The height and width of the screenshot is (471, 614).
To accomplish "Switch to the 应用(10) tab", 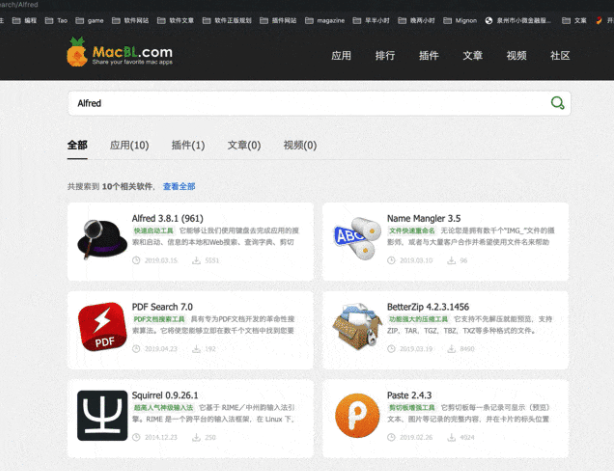I will (x=129, y=145).
